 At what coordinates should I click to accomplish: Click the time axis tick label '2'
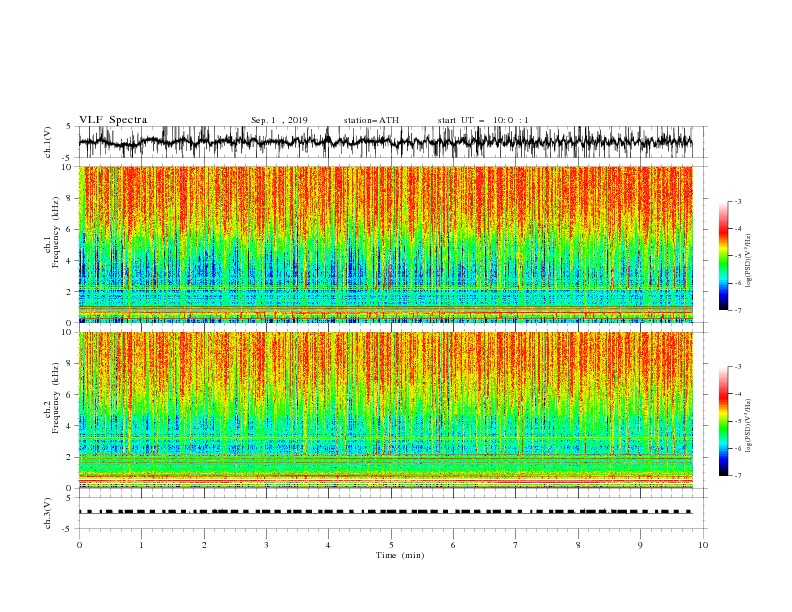(204, 545)
